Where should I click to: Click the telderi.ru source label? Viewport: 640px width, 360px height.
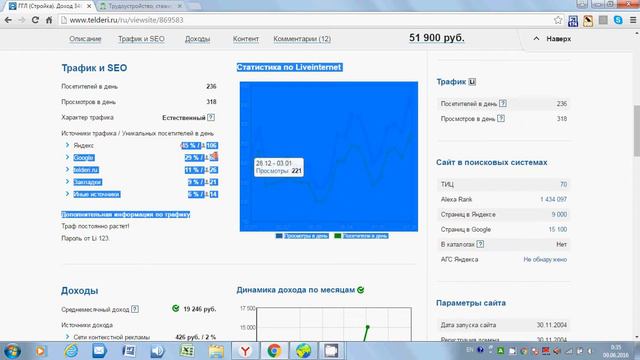pyautogui.click(x=86, y=170)
